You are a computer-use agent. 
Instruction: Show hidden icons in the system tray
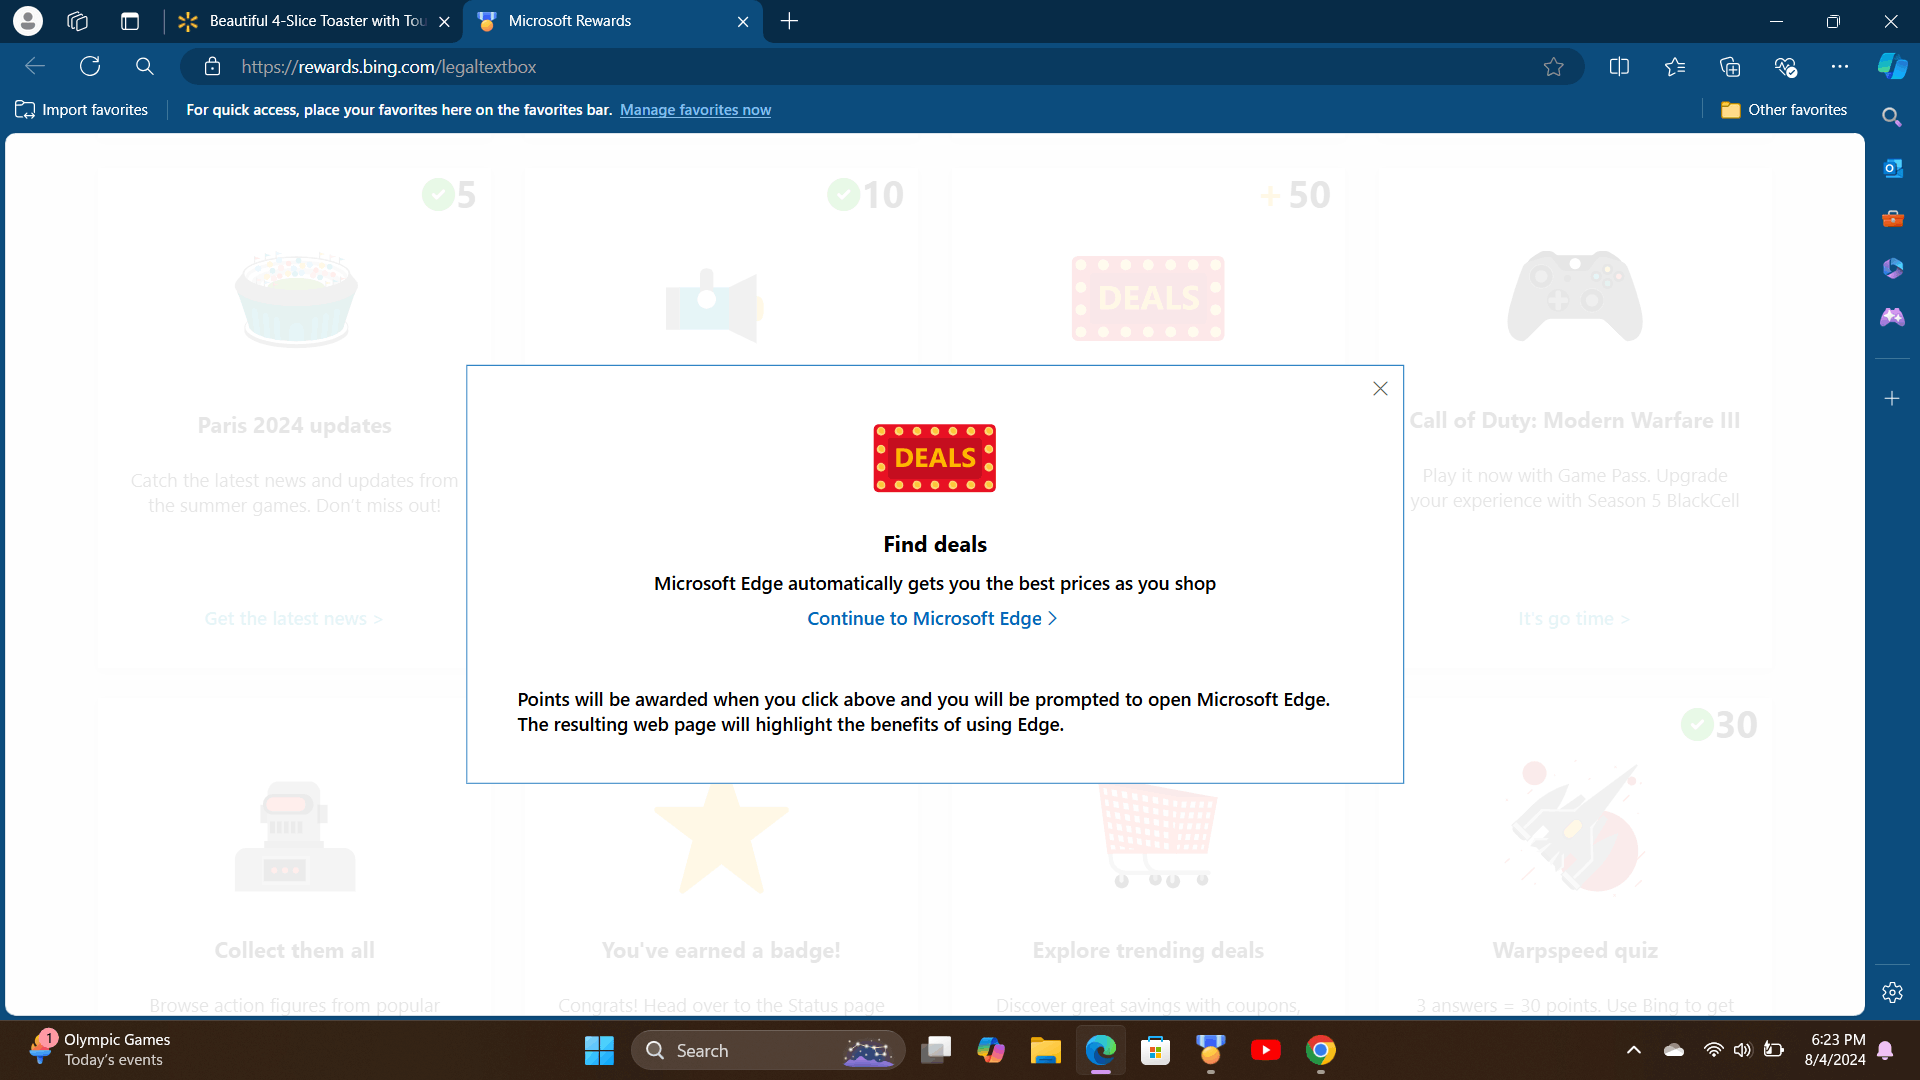coord(1634,1050)
